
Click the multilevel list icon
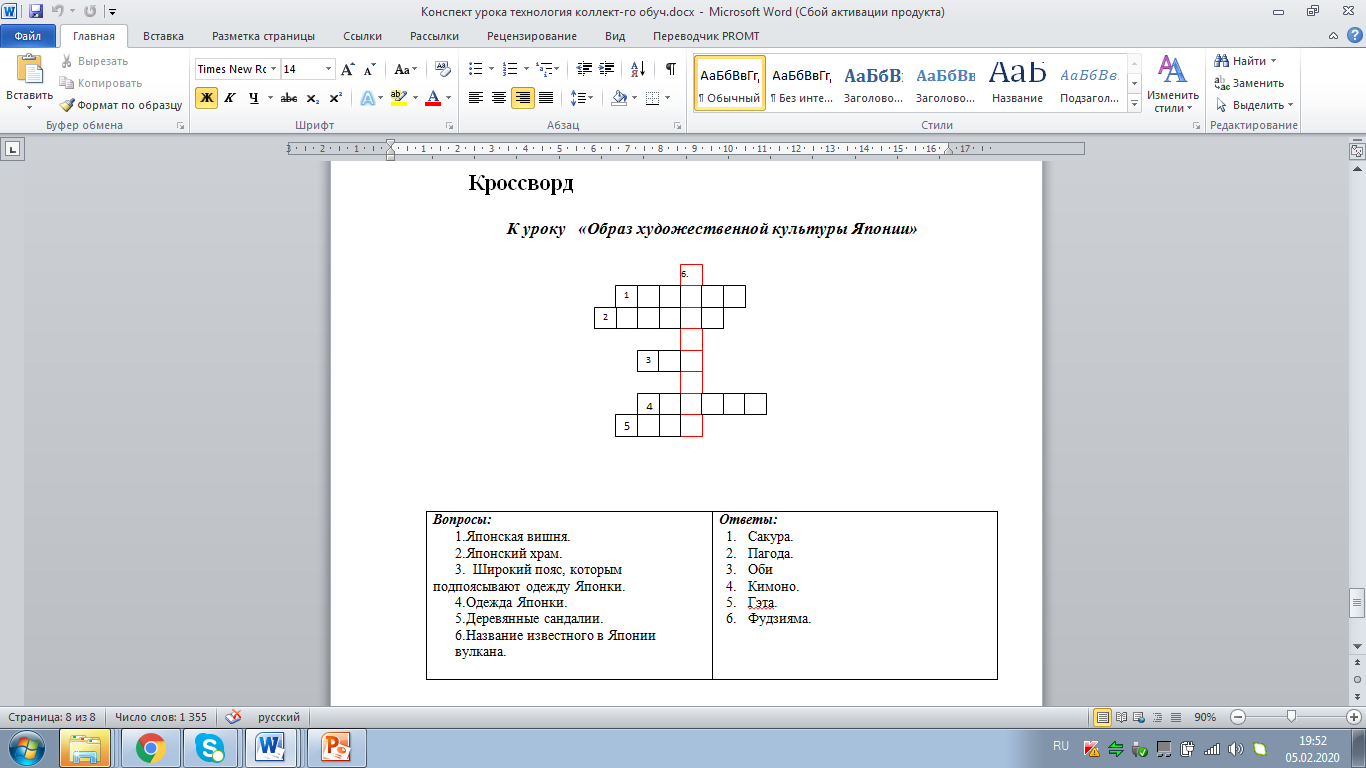544,69
